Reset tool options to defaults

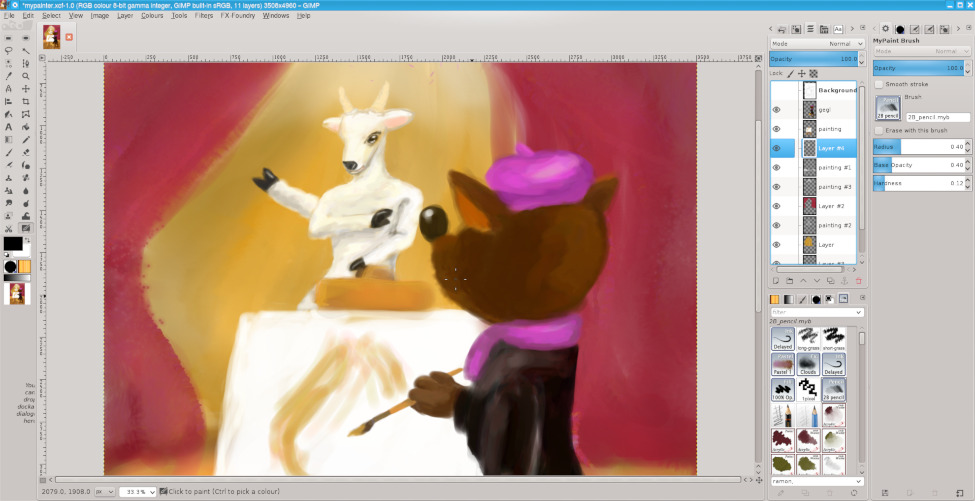click(x=959, y=493)
